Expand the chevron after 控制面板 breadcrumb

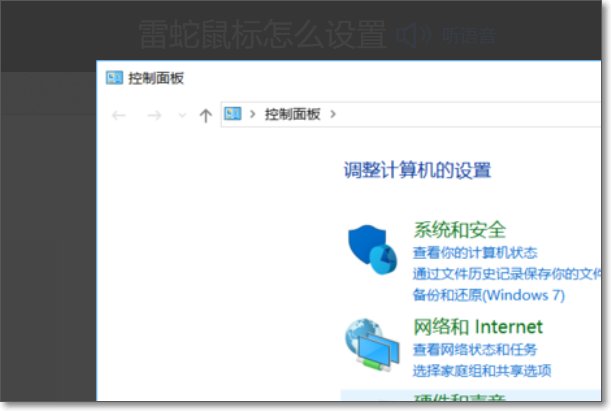click(x=333, y=114)
